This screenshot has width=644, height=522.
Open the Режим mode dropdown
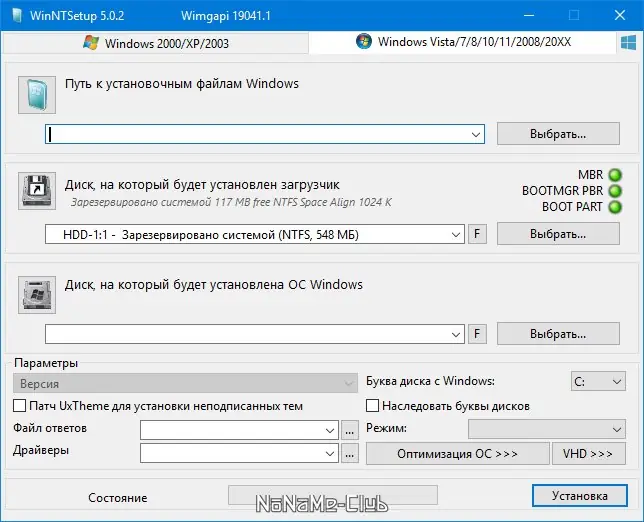pyautogui.click(x=547, y=429)
